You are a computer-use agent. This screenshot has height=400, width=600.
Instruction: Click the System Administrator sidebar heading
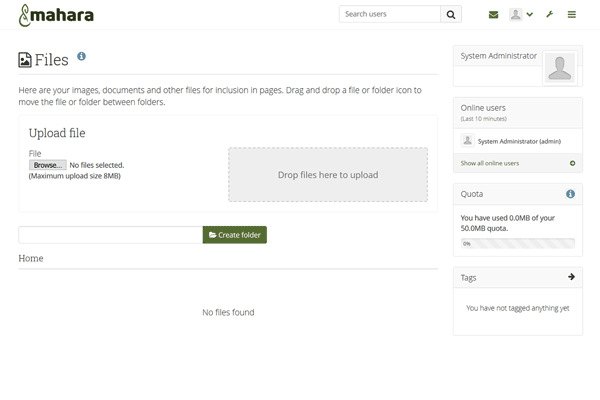click(498, 56)
